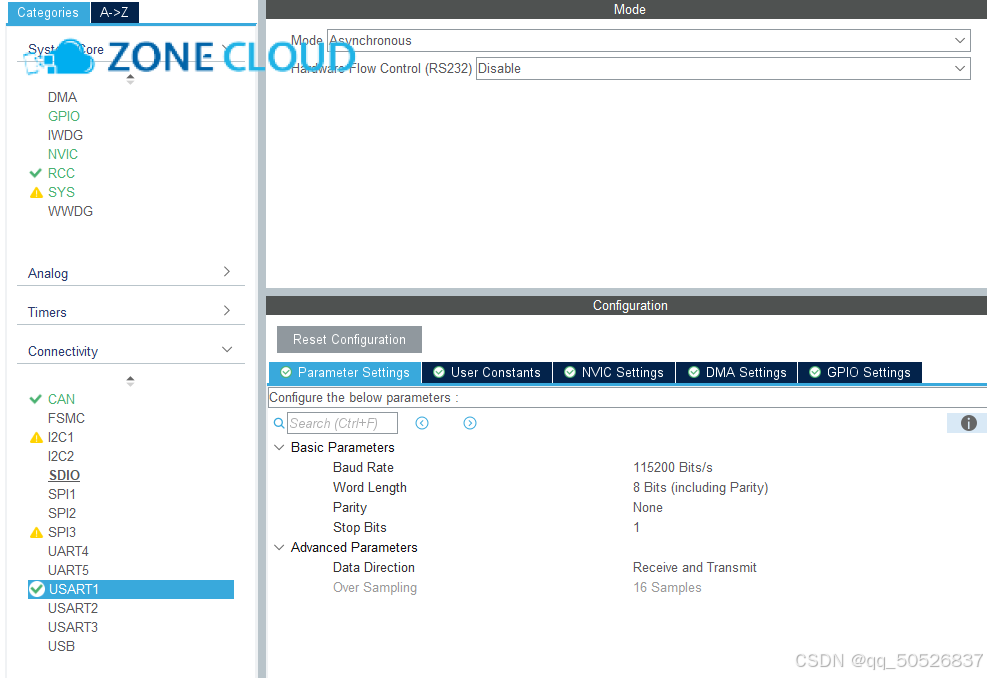The image size is (987, 678).
Task: Click the search magnifier icon
Action: (x=279, y=423)
